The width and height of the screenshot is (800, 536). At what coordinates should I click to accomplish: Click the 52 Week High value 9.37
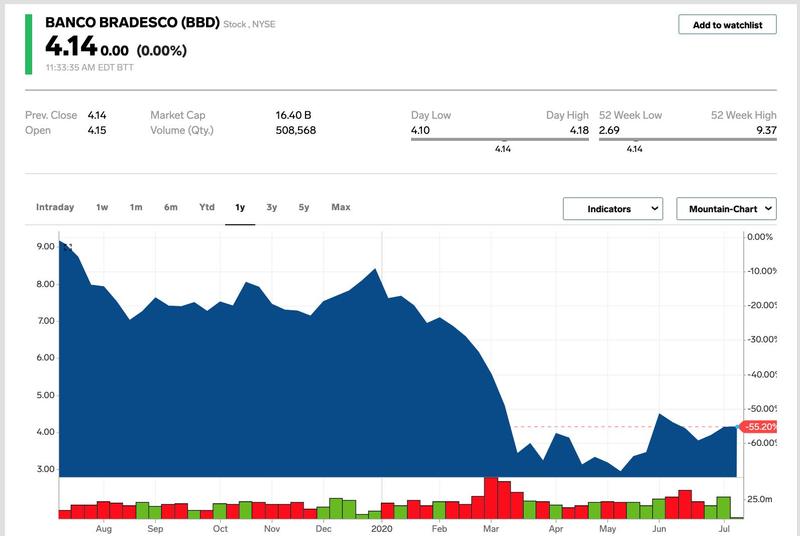[x=766, y=131]
